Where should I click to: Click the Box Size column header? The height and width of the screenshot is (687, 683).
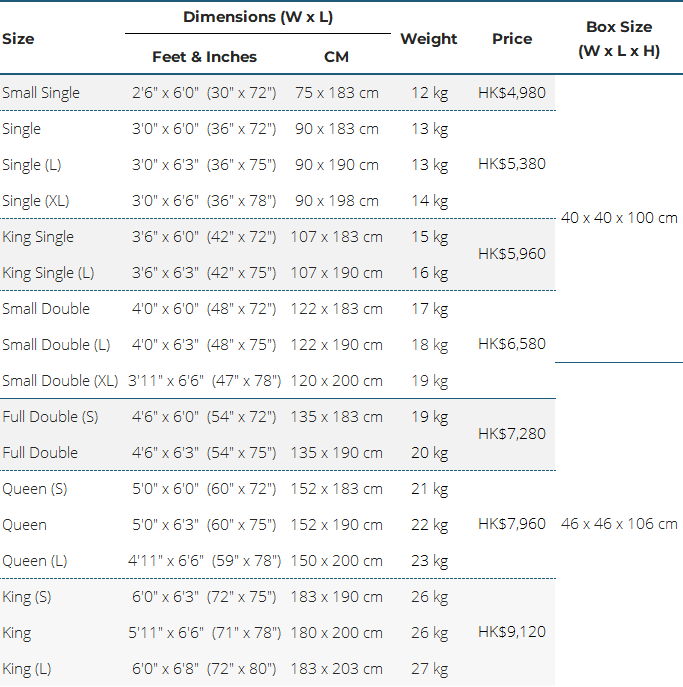(619, 39)
